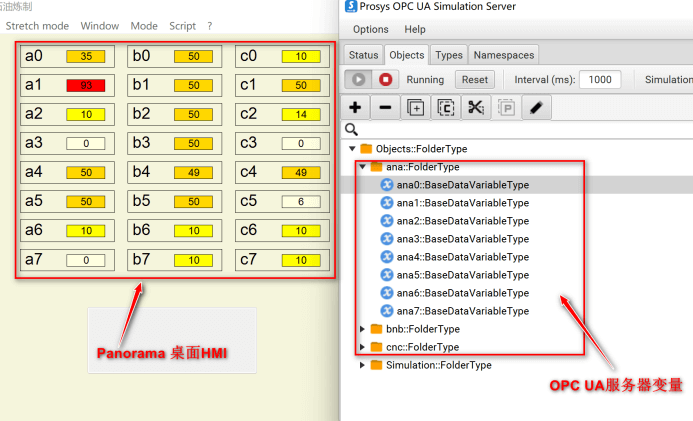The image size is (693, 421).
Task: Click the Reset button
Action: (475, 79)
